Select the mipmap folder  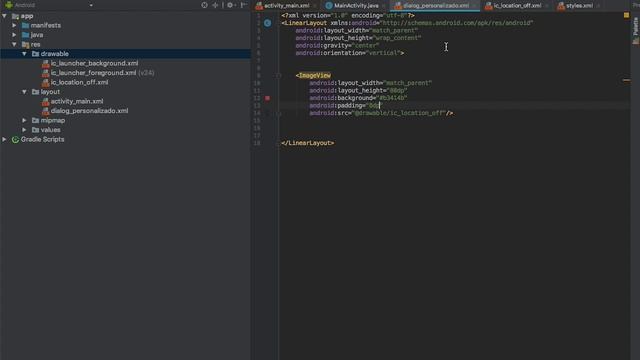[53, 120]
